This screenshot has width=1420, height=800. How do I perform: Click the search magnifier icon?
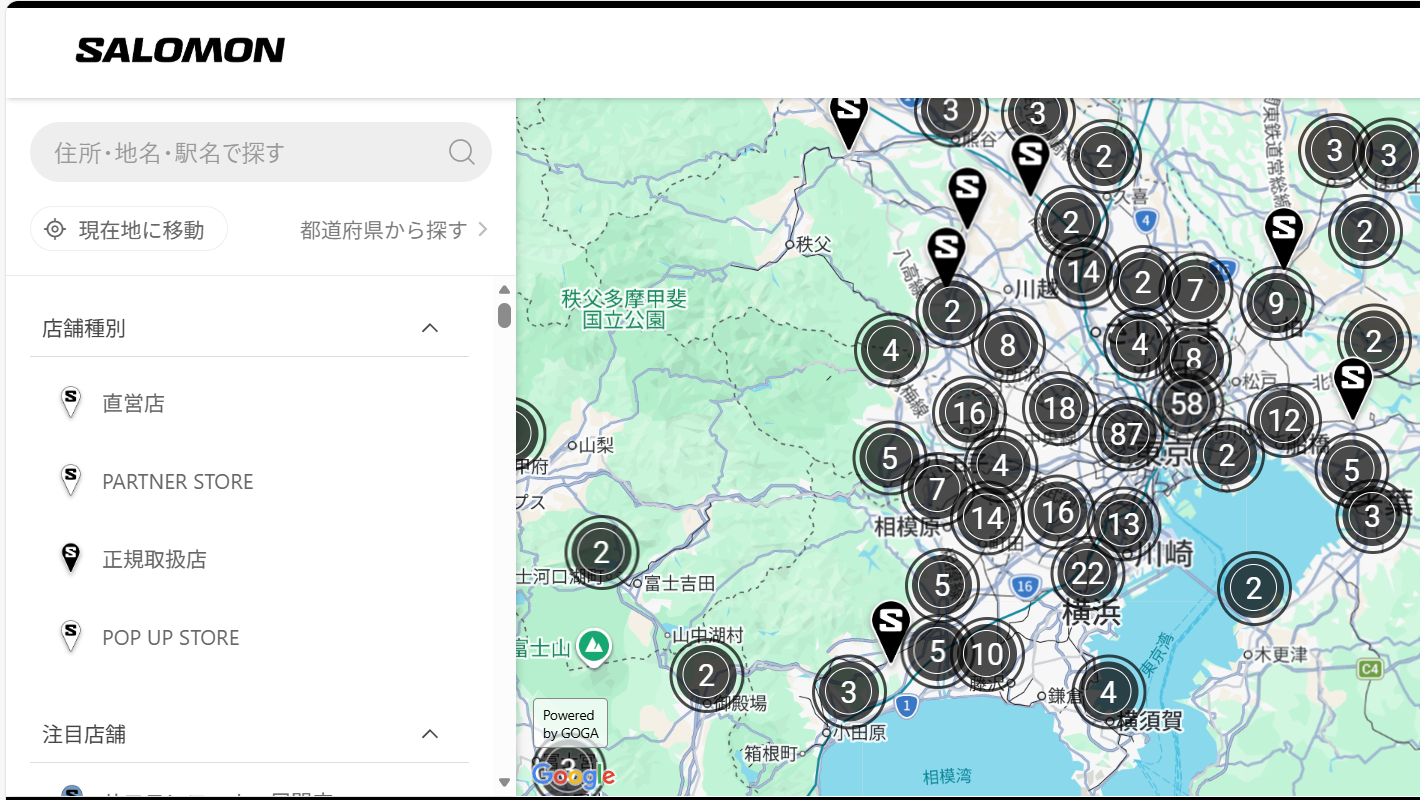[461, 152]
